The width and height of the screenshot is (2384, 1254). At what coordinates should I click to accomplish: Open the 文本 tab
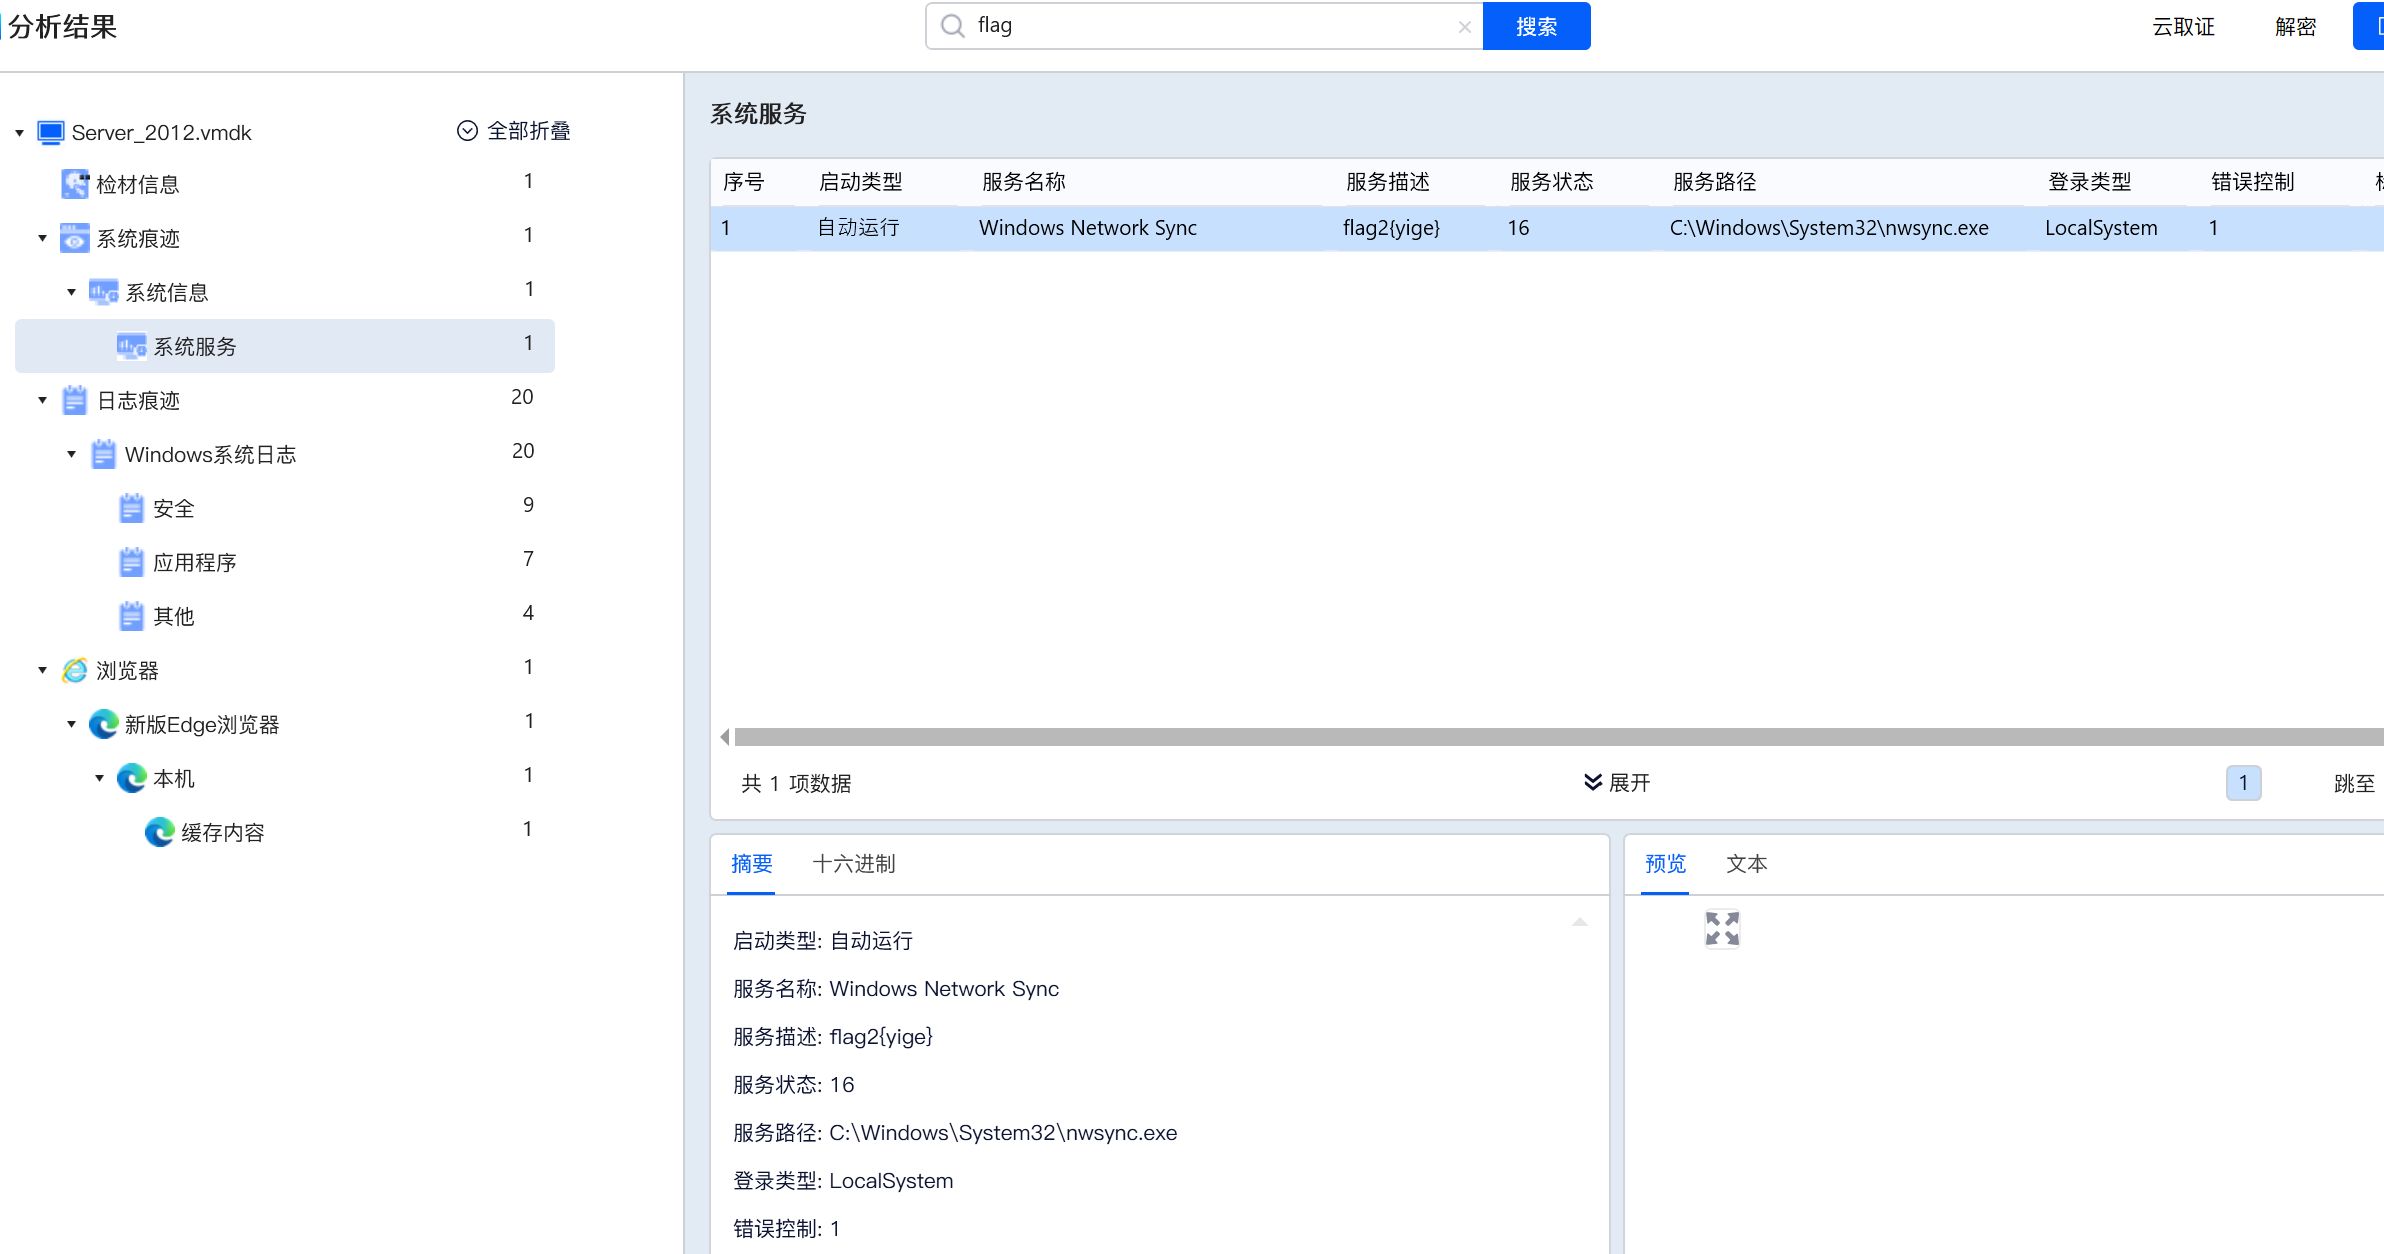(x=1747, y=864)
